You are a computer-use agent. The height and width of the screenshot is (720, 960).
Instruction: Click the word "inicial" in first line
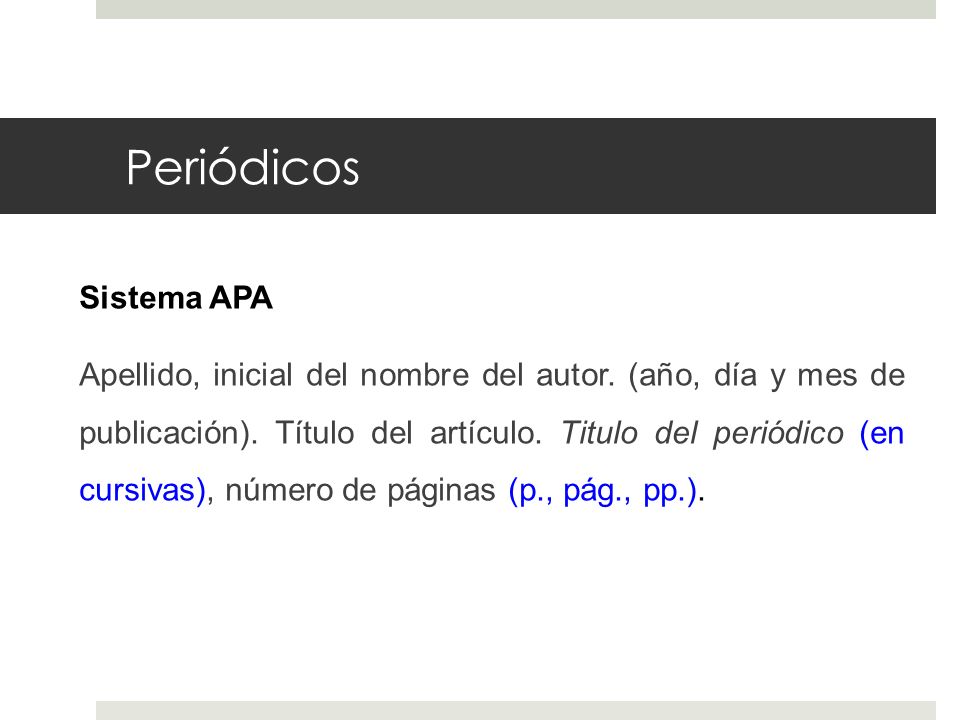click(x=252, y=375)
